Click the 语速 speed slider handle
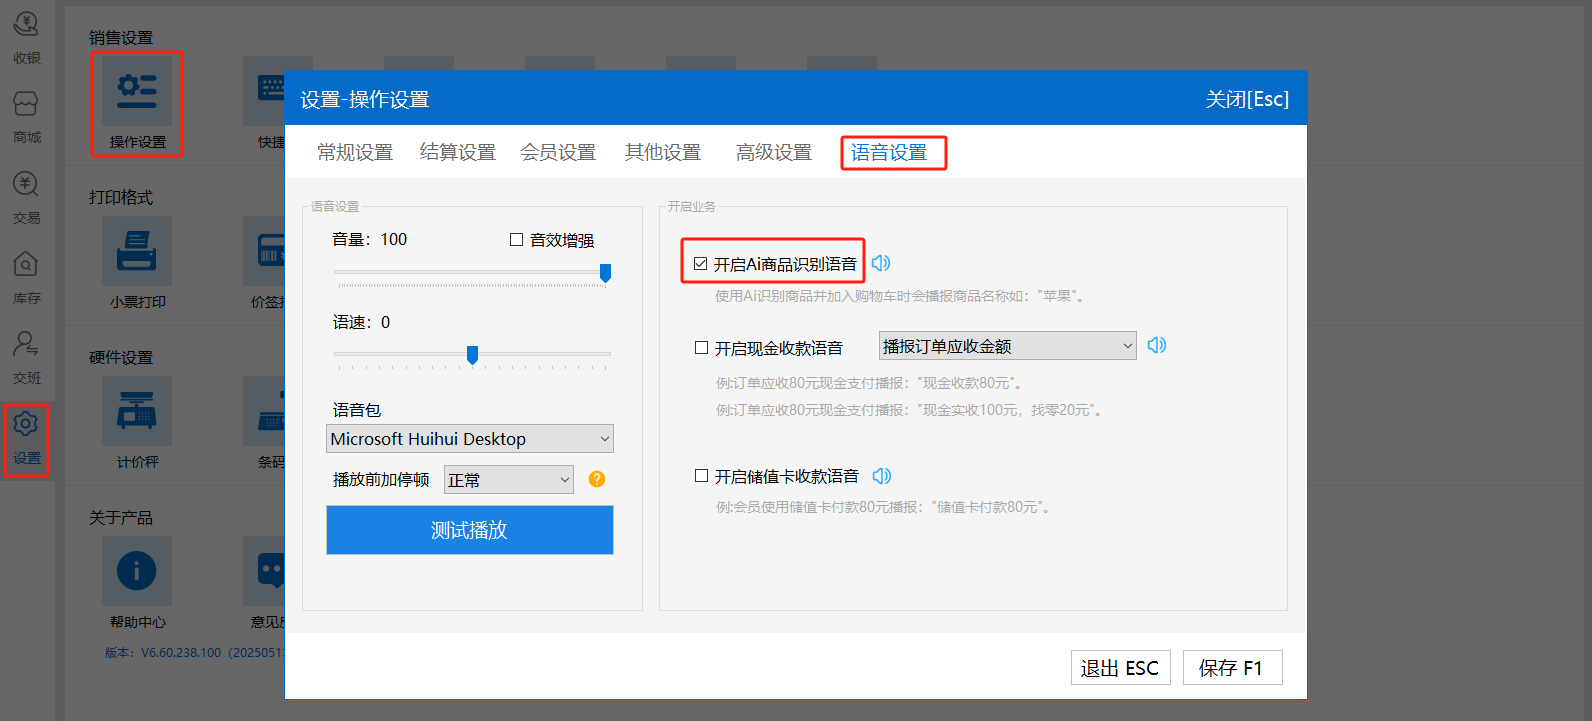The width and height of the screenshot is (1592, 721). pyautogui.click(x=472, y=354)
